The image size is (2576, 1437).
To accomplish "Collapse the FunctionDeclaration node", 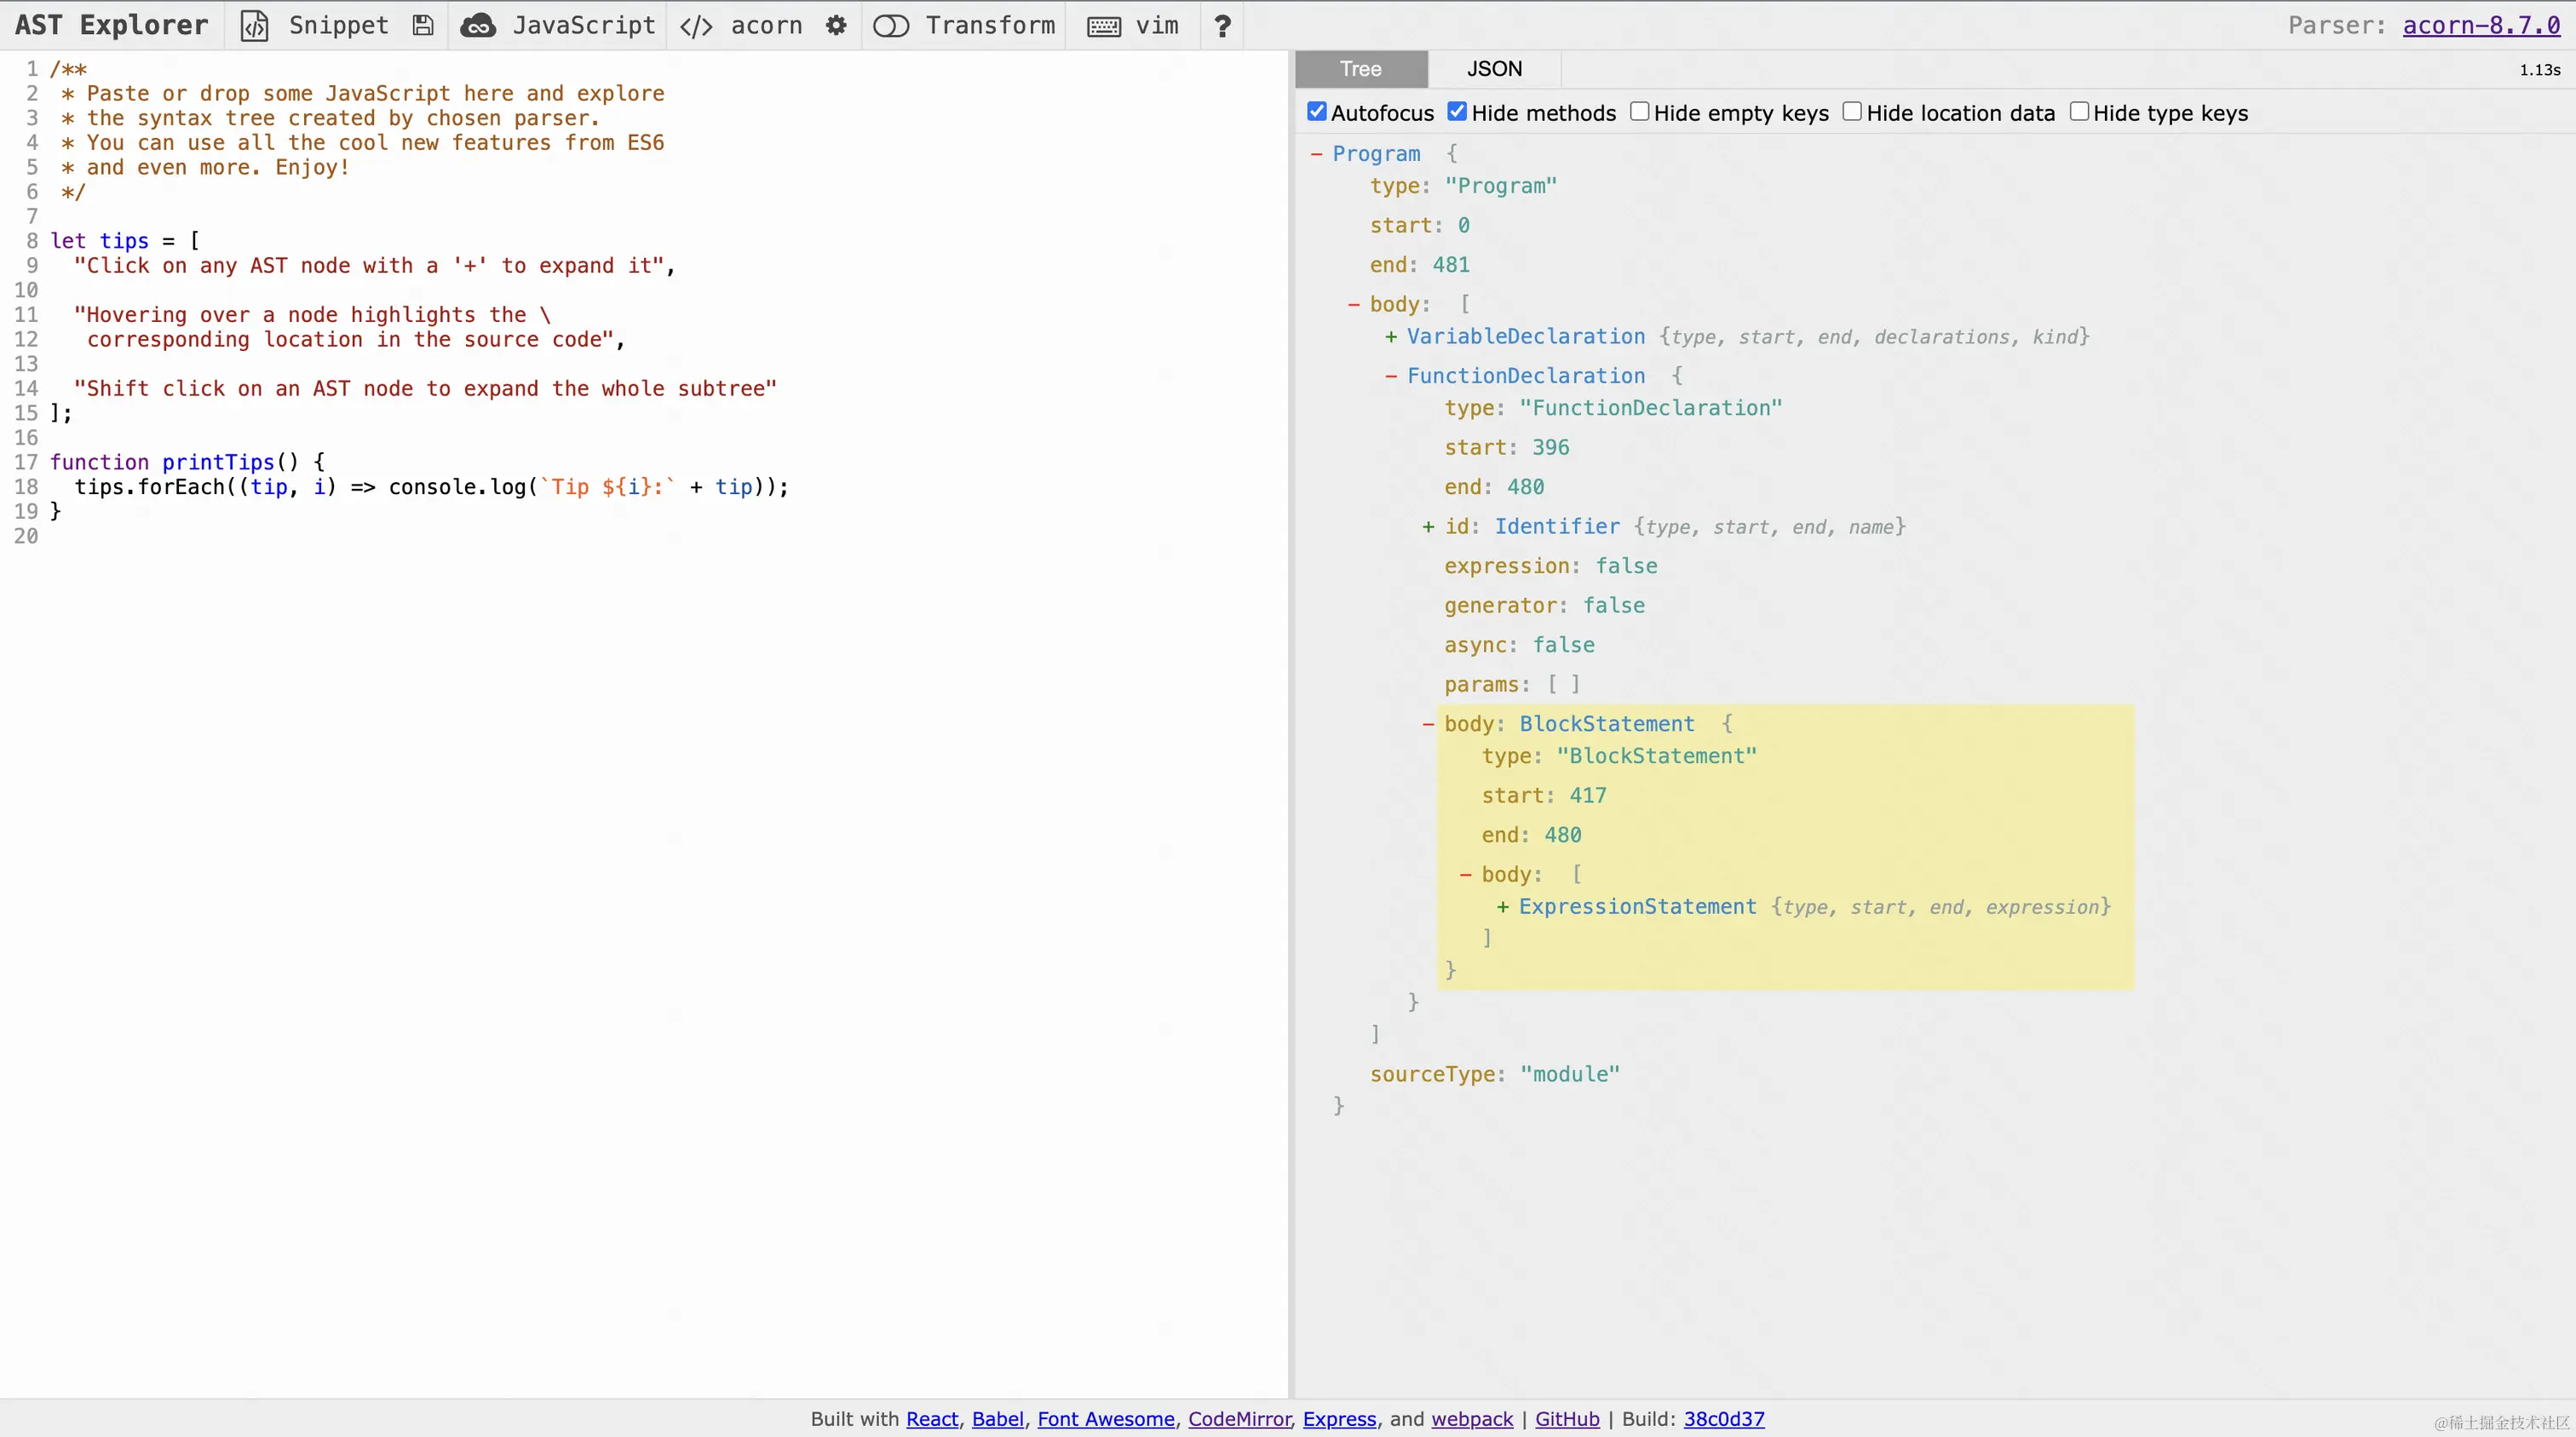I will click(1390, 376).
